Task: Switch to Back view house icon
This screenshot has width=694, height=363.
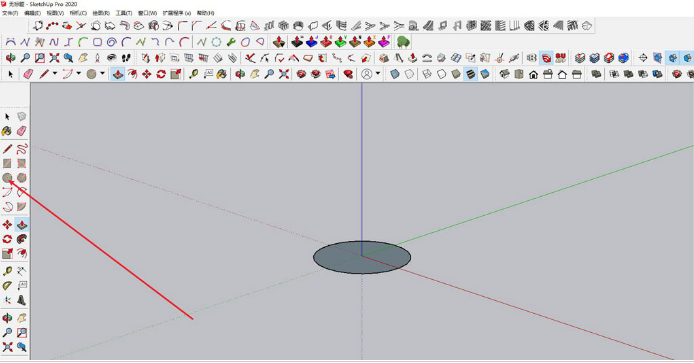Action: [562, 74]
